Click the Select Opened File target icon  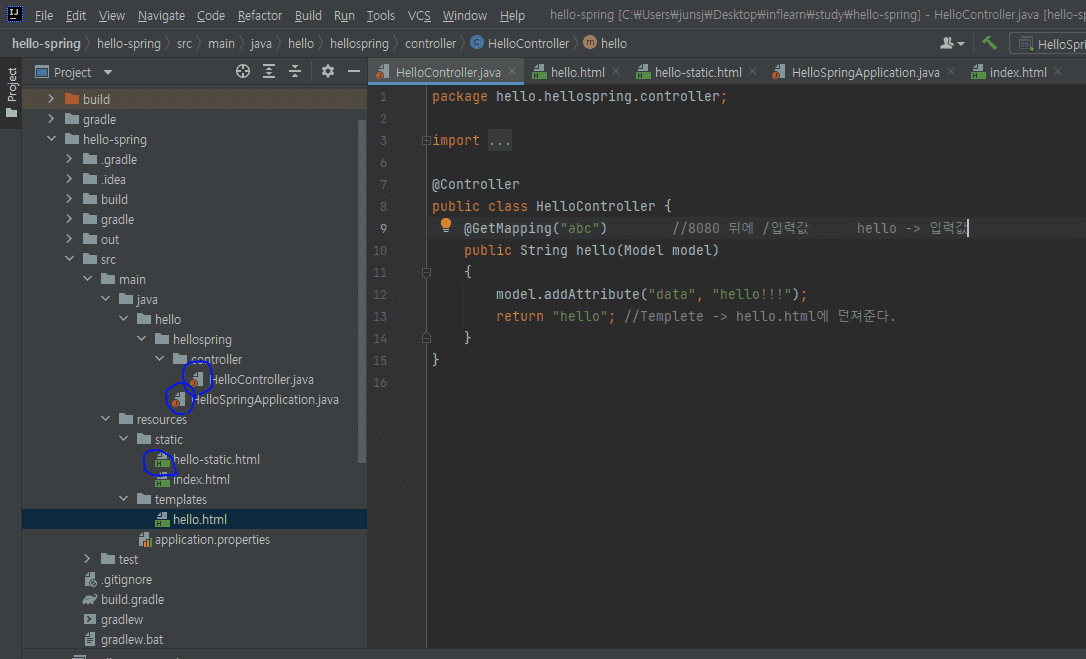point(243,72)
